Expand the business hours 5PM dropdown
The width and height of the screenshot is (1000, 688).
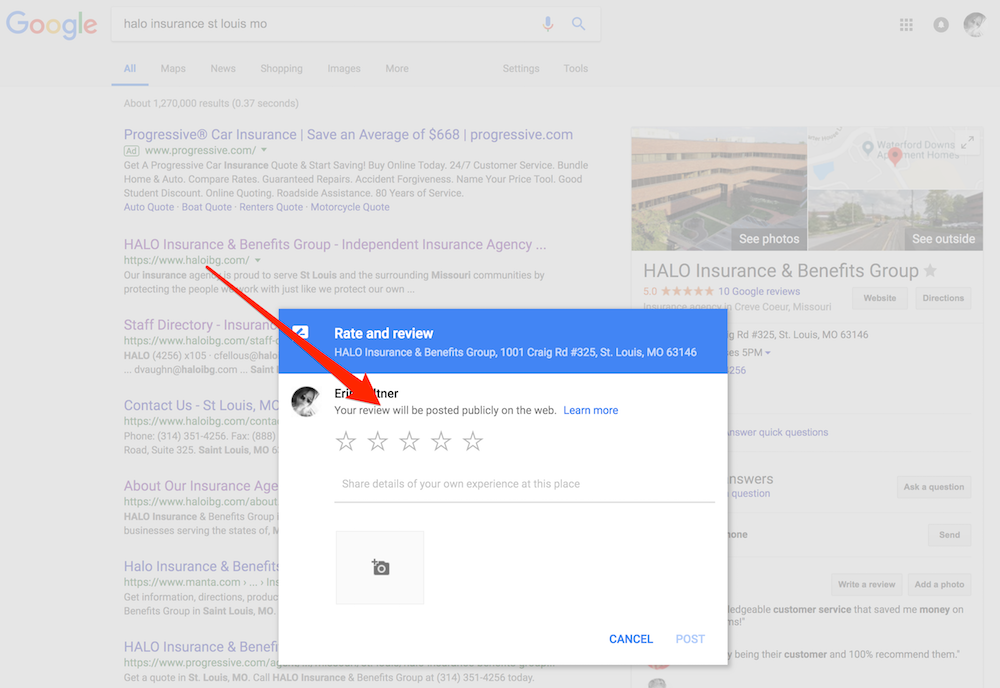coord(768,353)
